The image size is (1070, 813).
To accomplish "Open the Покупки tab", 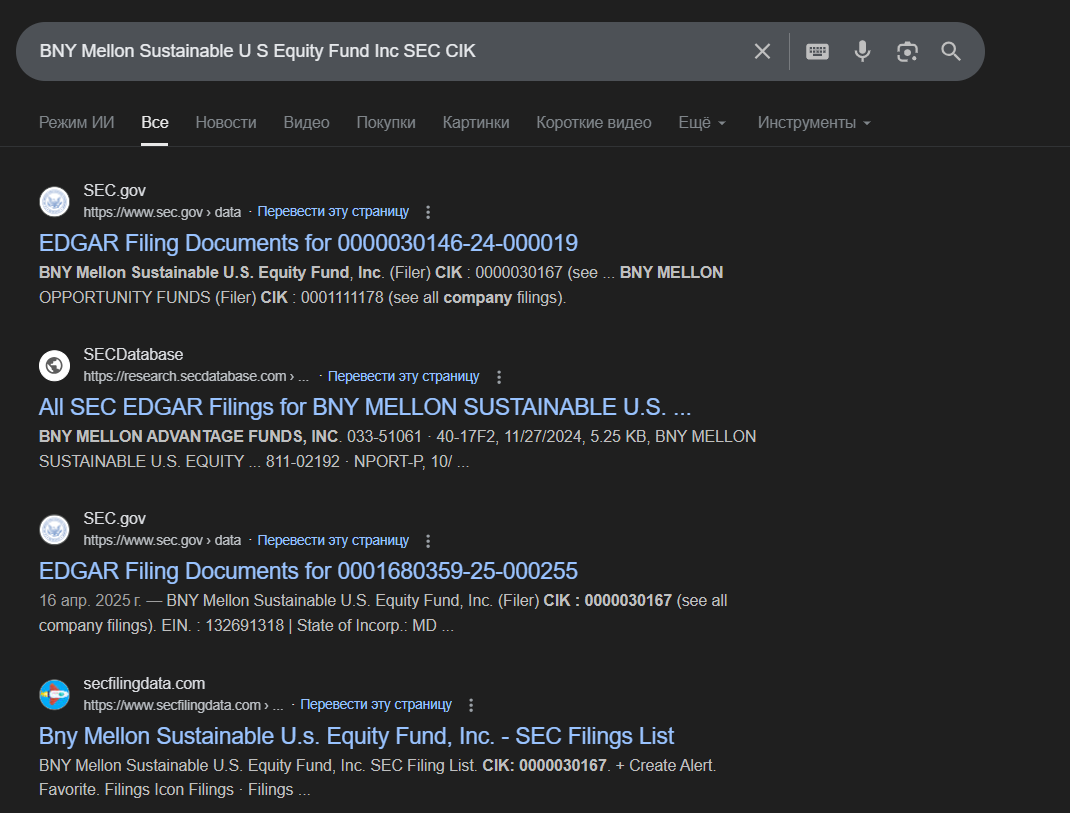I will click(386, 122).
